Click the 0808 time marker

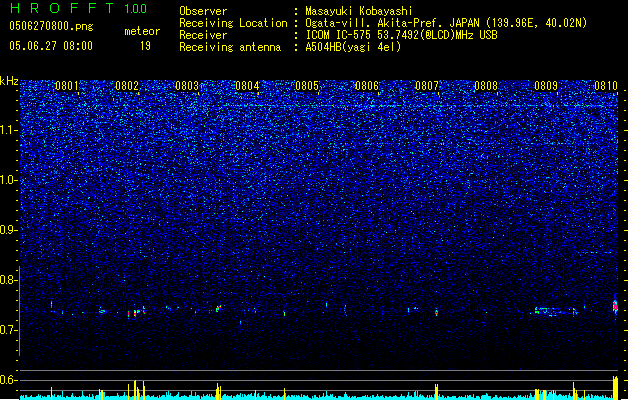pos(486,86)
